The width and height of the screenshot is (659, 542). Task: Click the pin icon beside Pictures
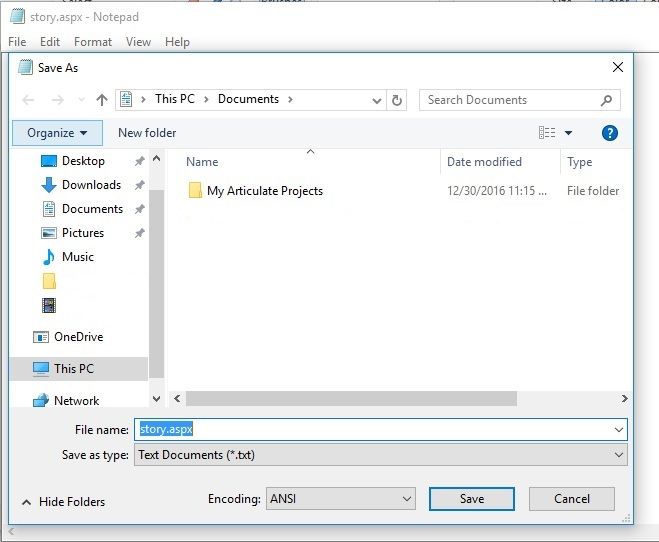pos(140,233)
